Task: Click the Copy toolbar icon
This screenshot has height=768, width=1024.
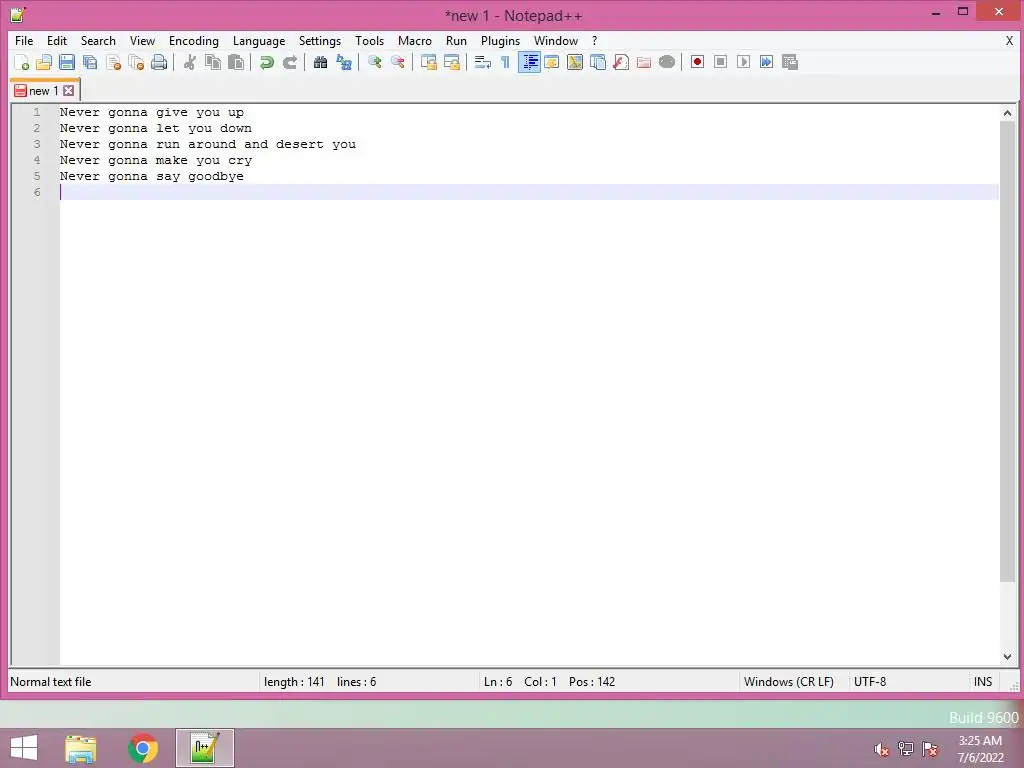Action: [213, 62]
